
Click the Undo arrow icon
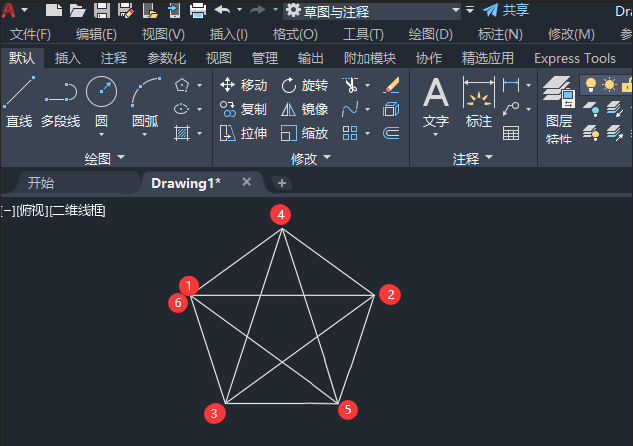point(222,9)
